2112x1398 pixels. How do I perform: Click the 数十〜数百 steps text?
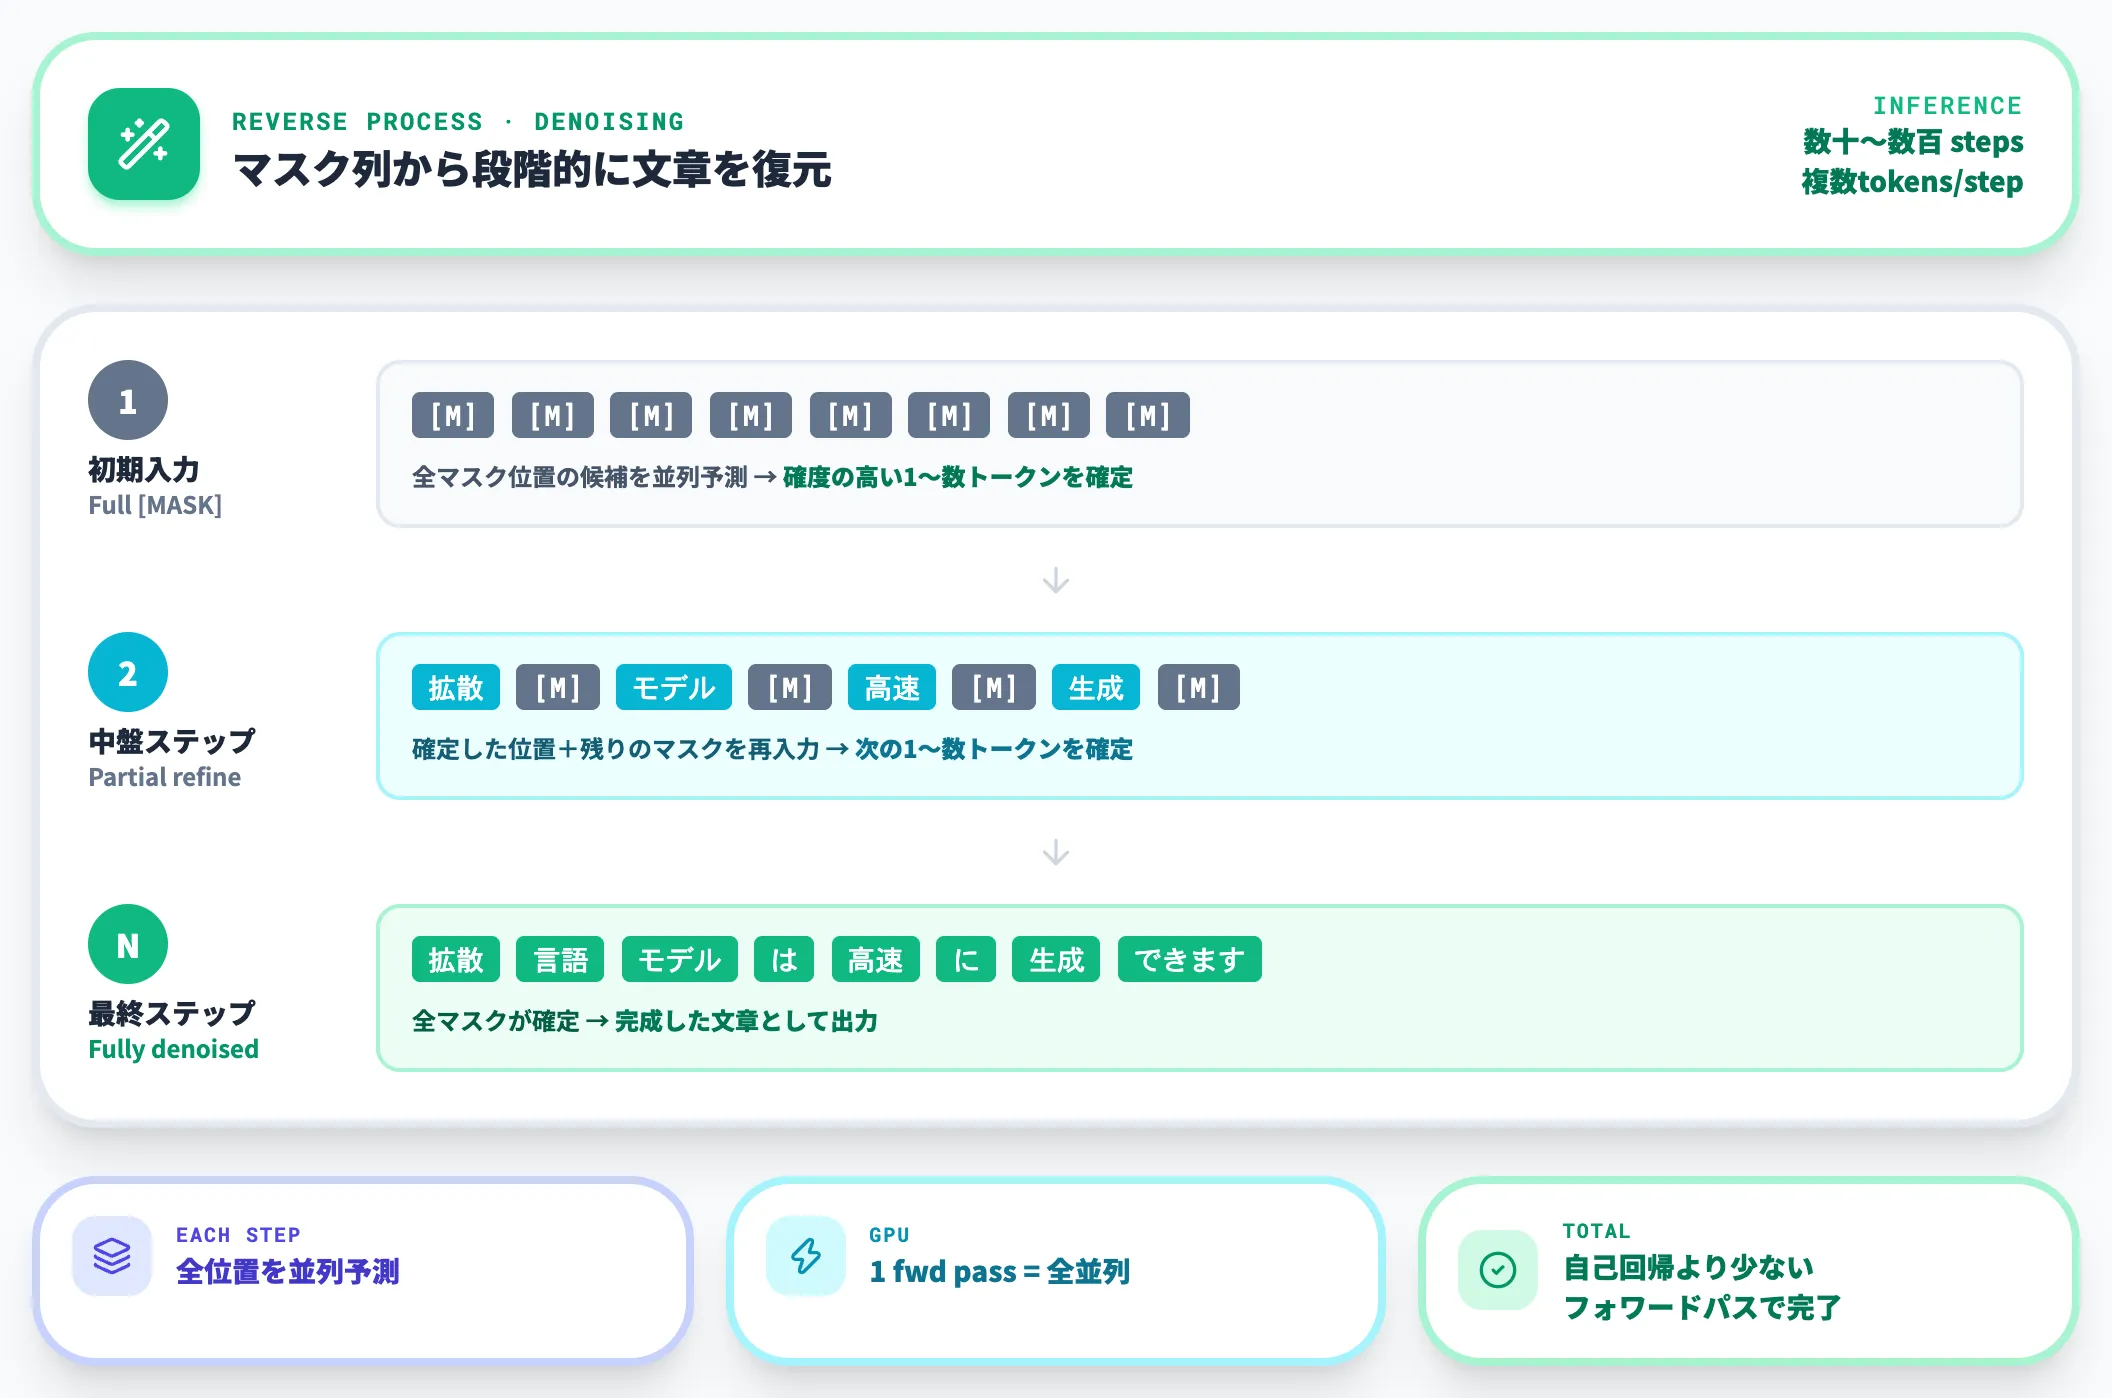click(x=1913, y=142)
